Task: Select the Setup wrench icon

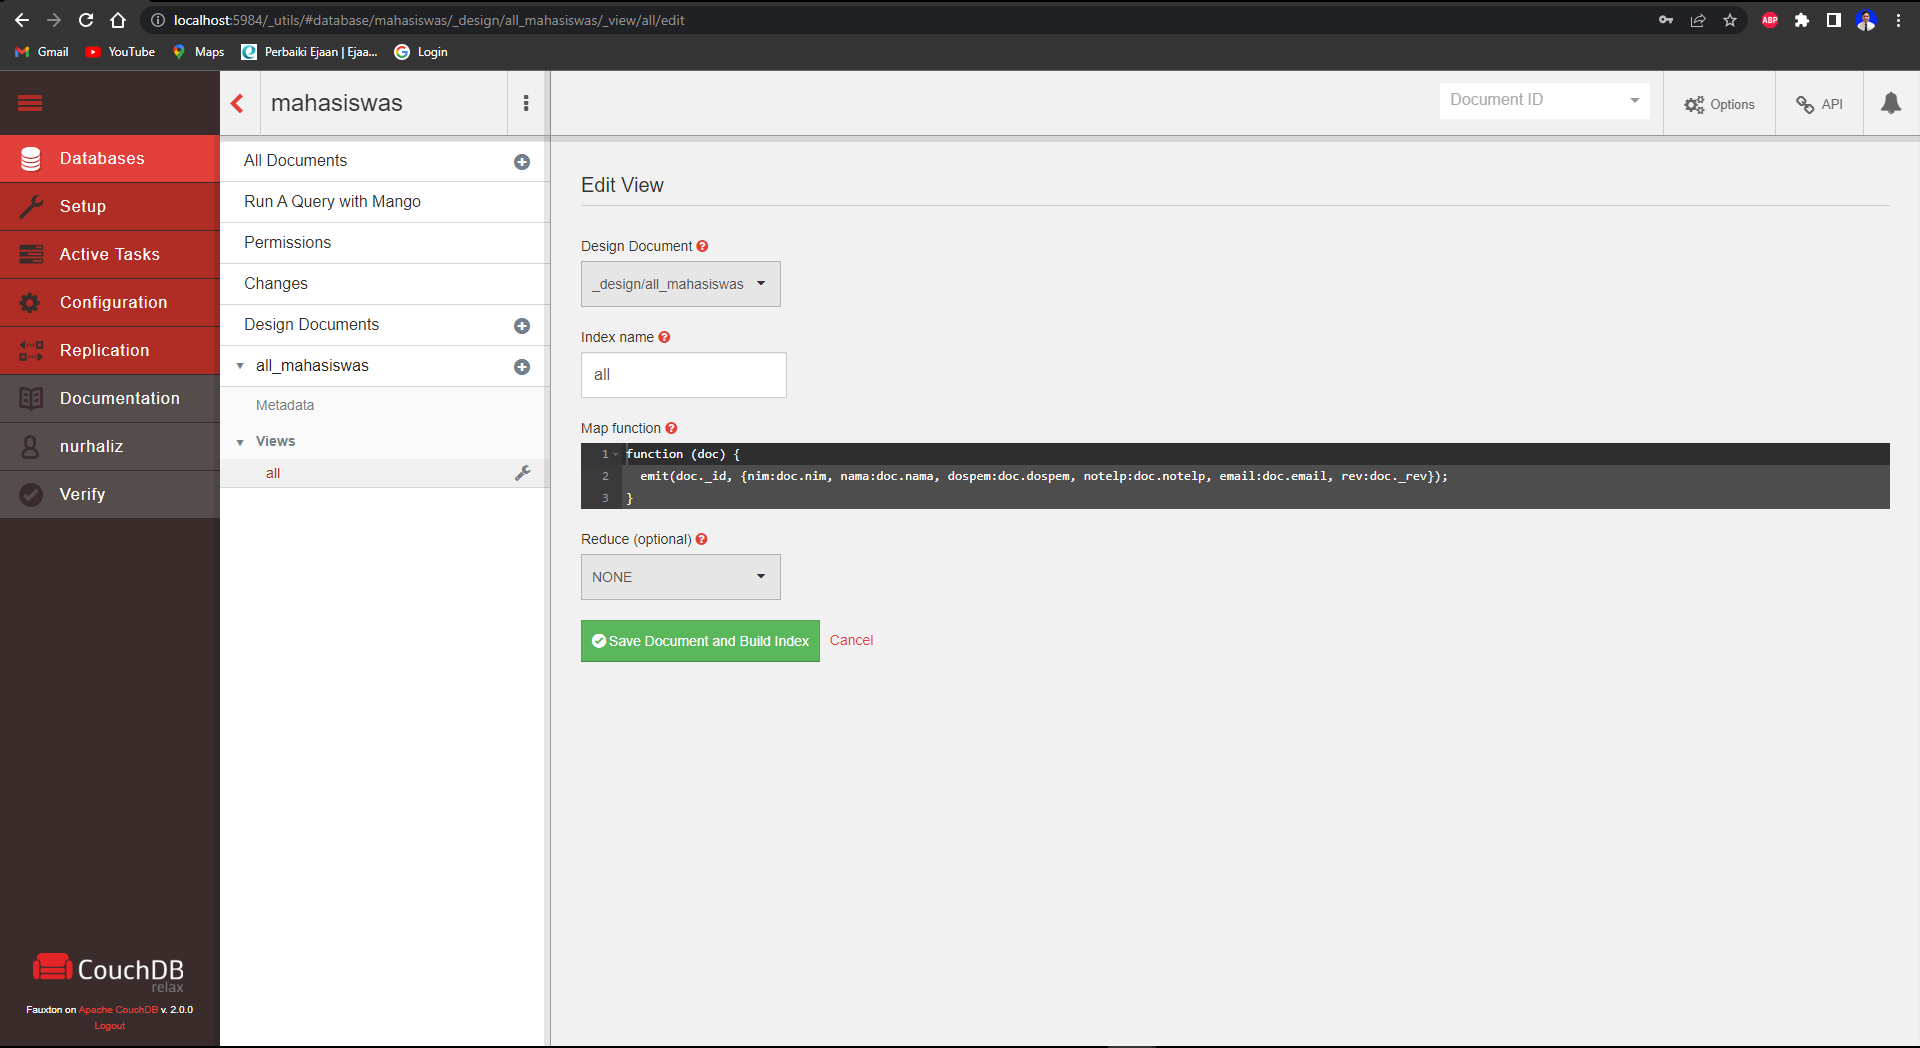Action: (x=31, y=206)
